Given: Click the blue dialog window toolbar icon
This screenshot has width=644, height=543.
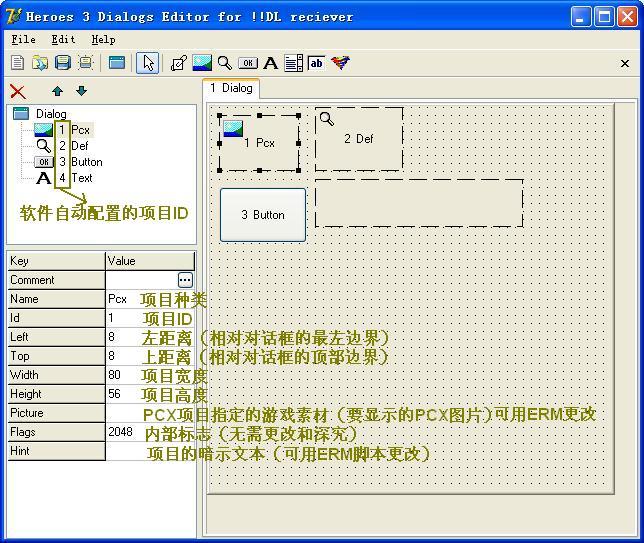Looking at the screenshot, I should [x=117, y=63].
